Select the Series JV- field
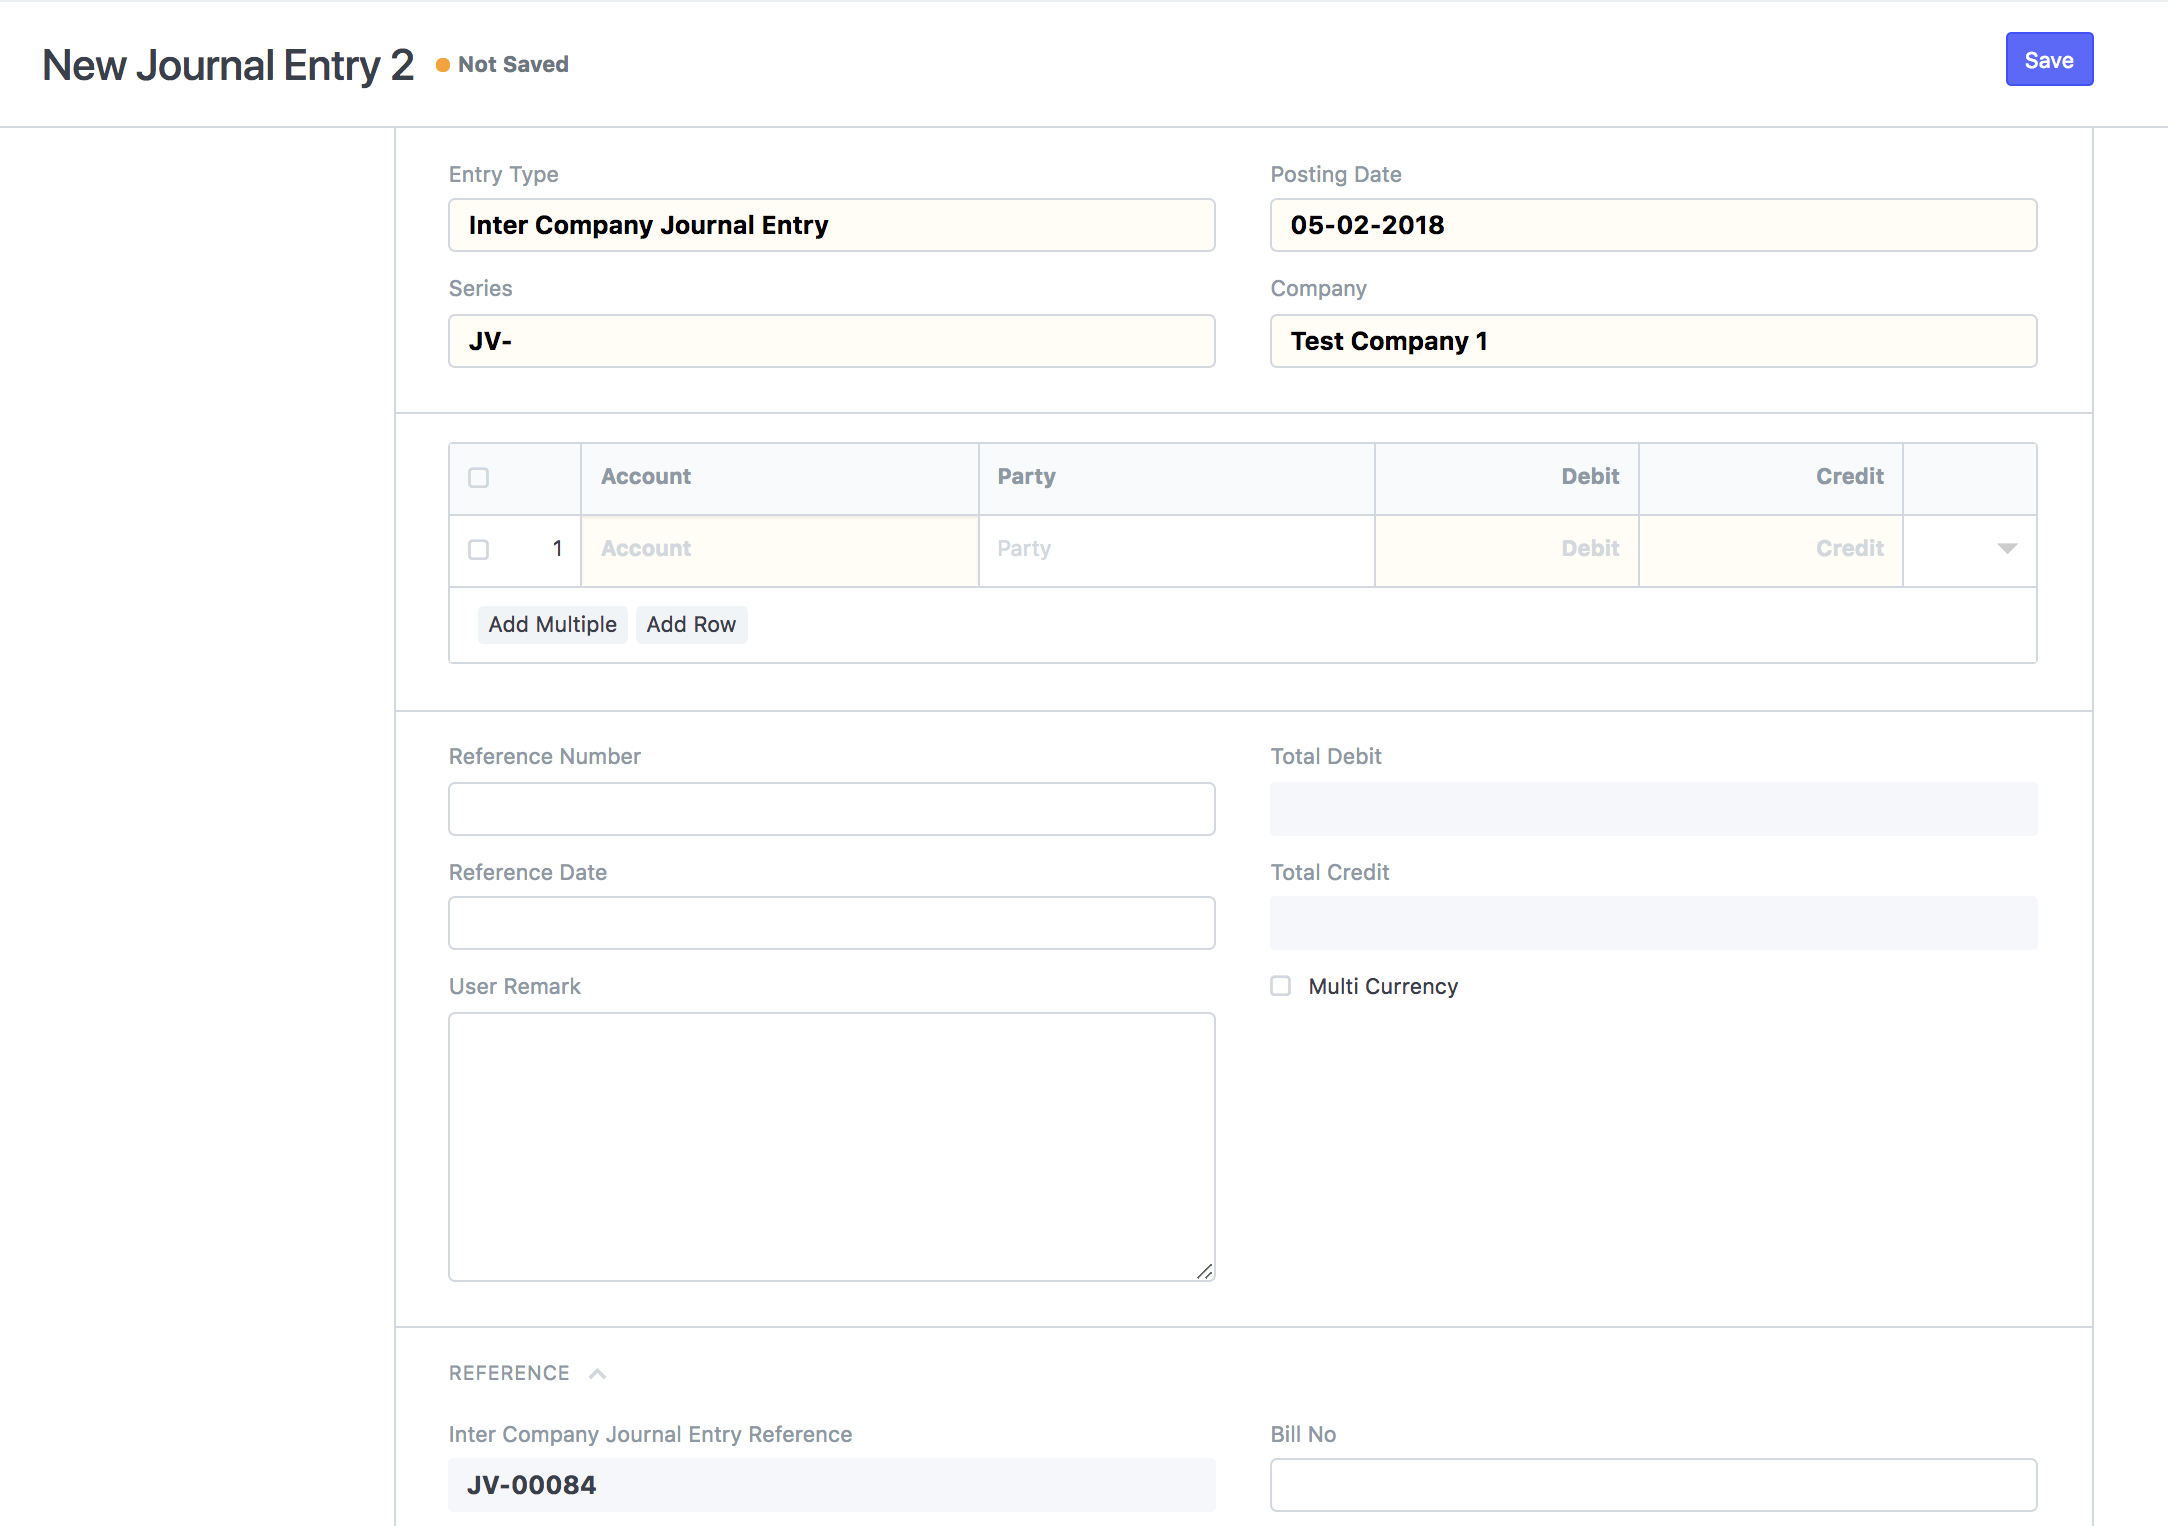This screenshot has width=2168, height=1526. coord(832,340)
